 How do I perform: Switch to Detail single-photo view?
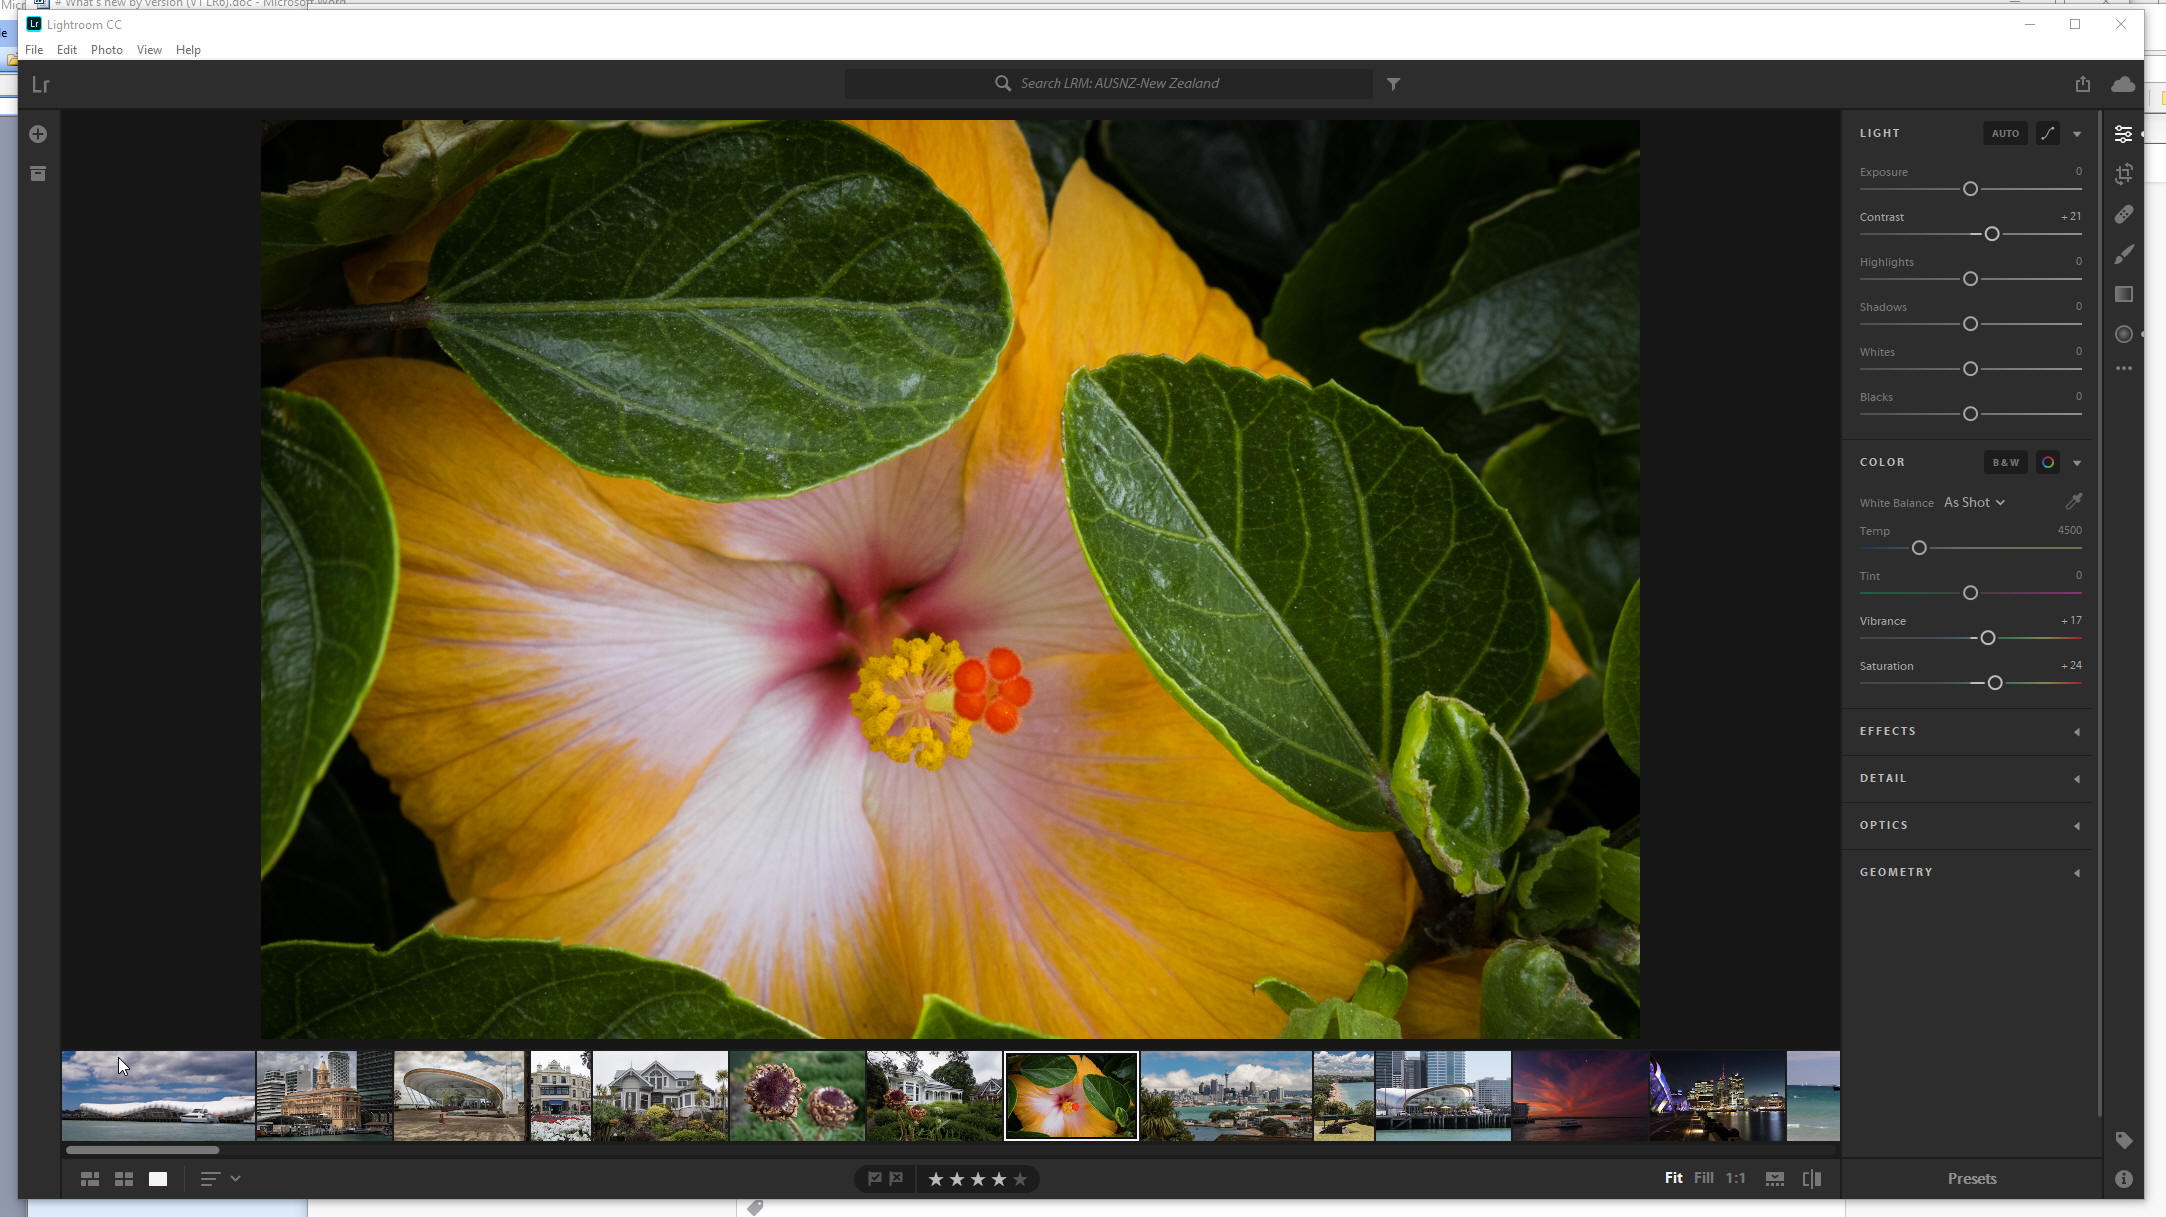pyautogui.click(x=158, y=1179)
